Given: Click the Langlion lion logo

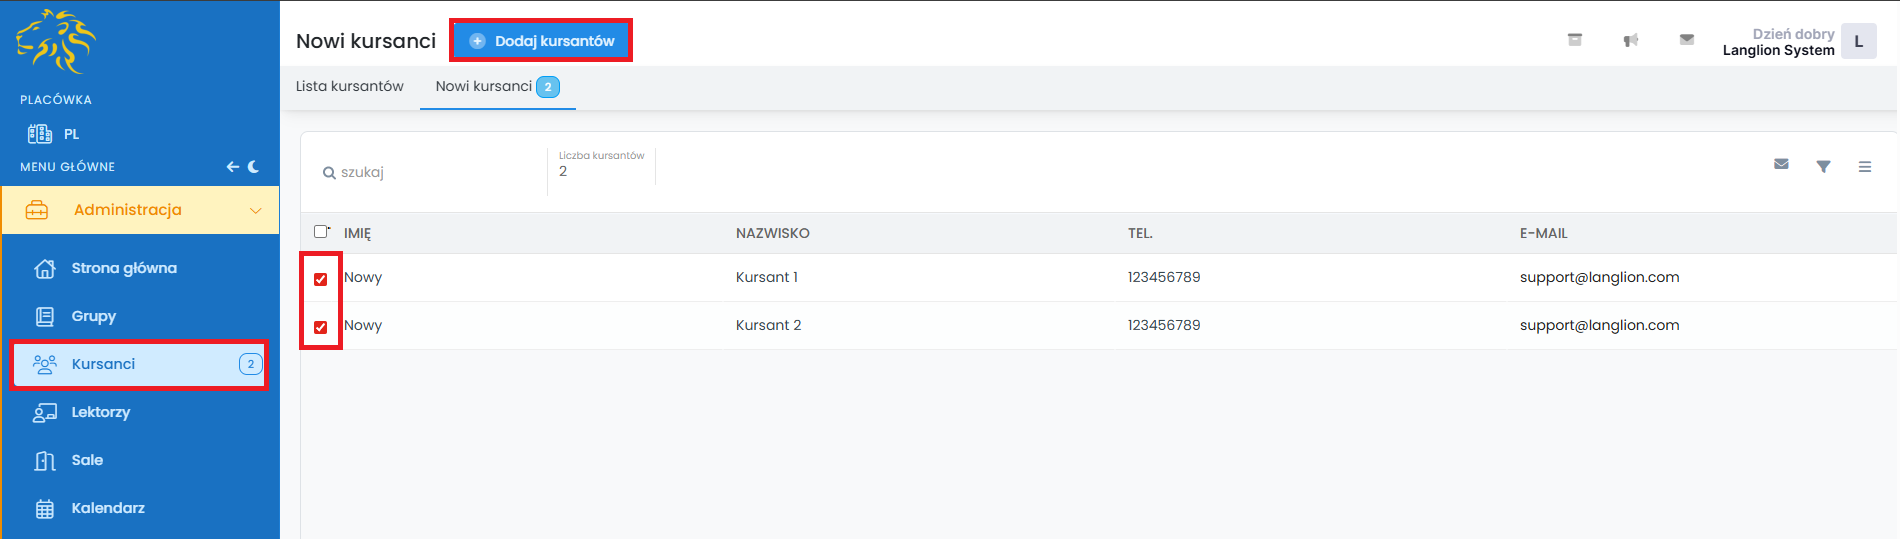Looking at the screenshot, I should coord(56,42).
